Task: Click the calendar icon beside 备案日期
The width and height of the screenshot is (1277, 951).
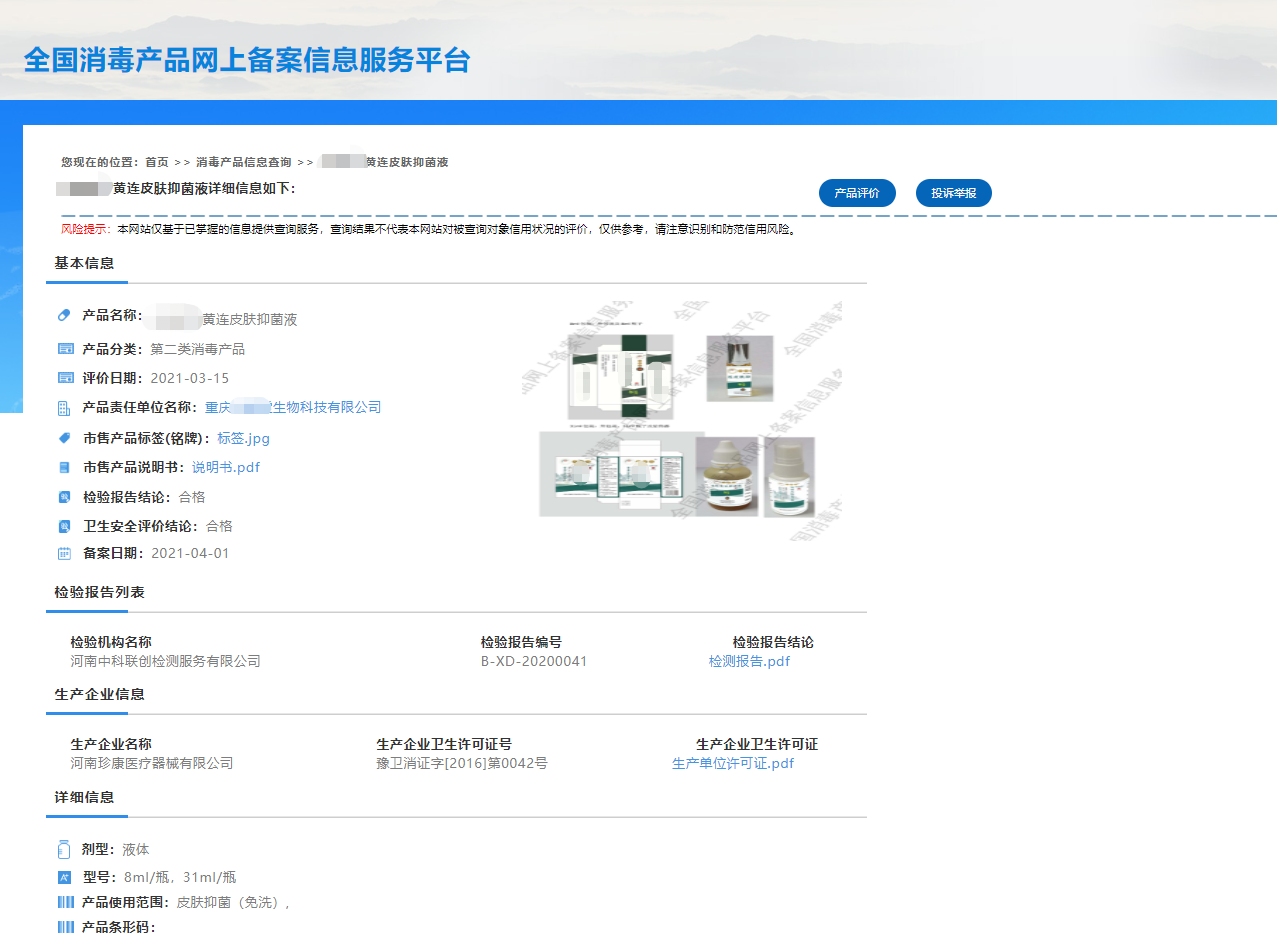Action: (x=65, y=554)
